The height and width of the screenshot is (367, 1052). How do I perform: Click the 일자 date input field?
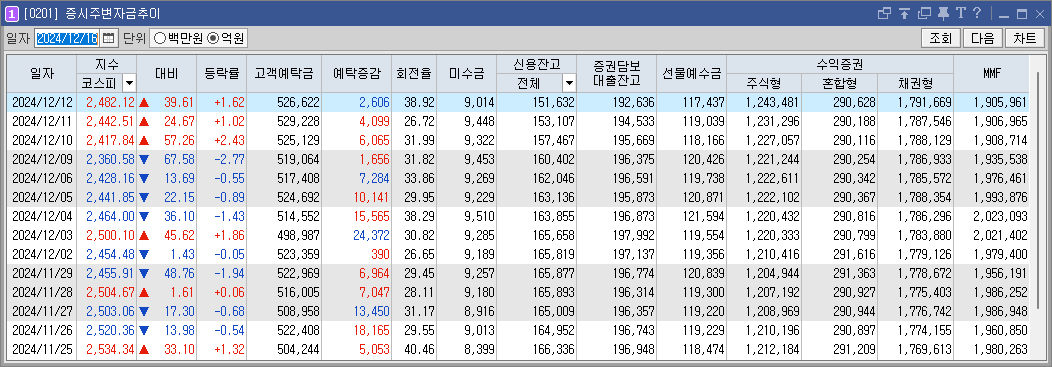(x=67, y=38)
